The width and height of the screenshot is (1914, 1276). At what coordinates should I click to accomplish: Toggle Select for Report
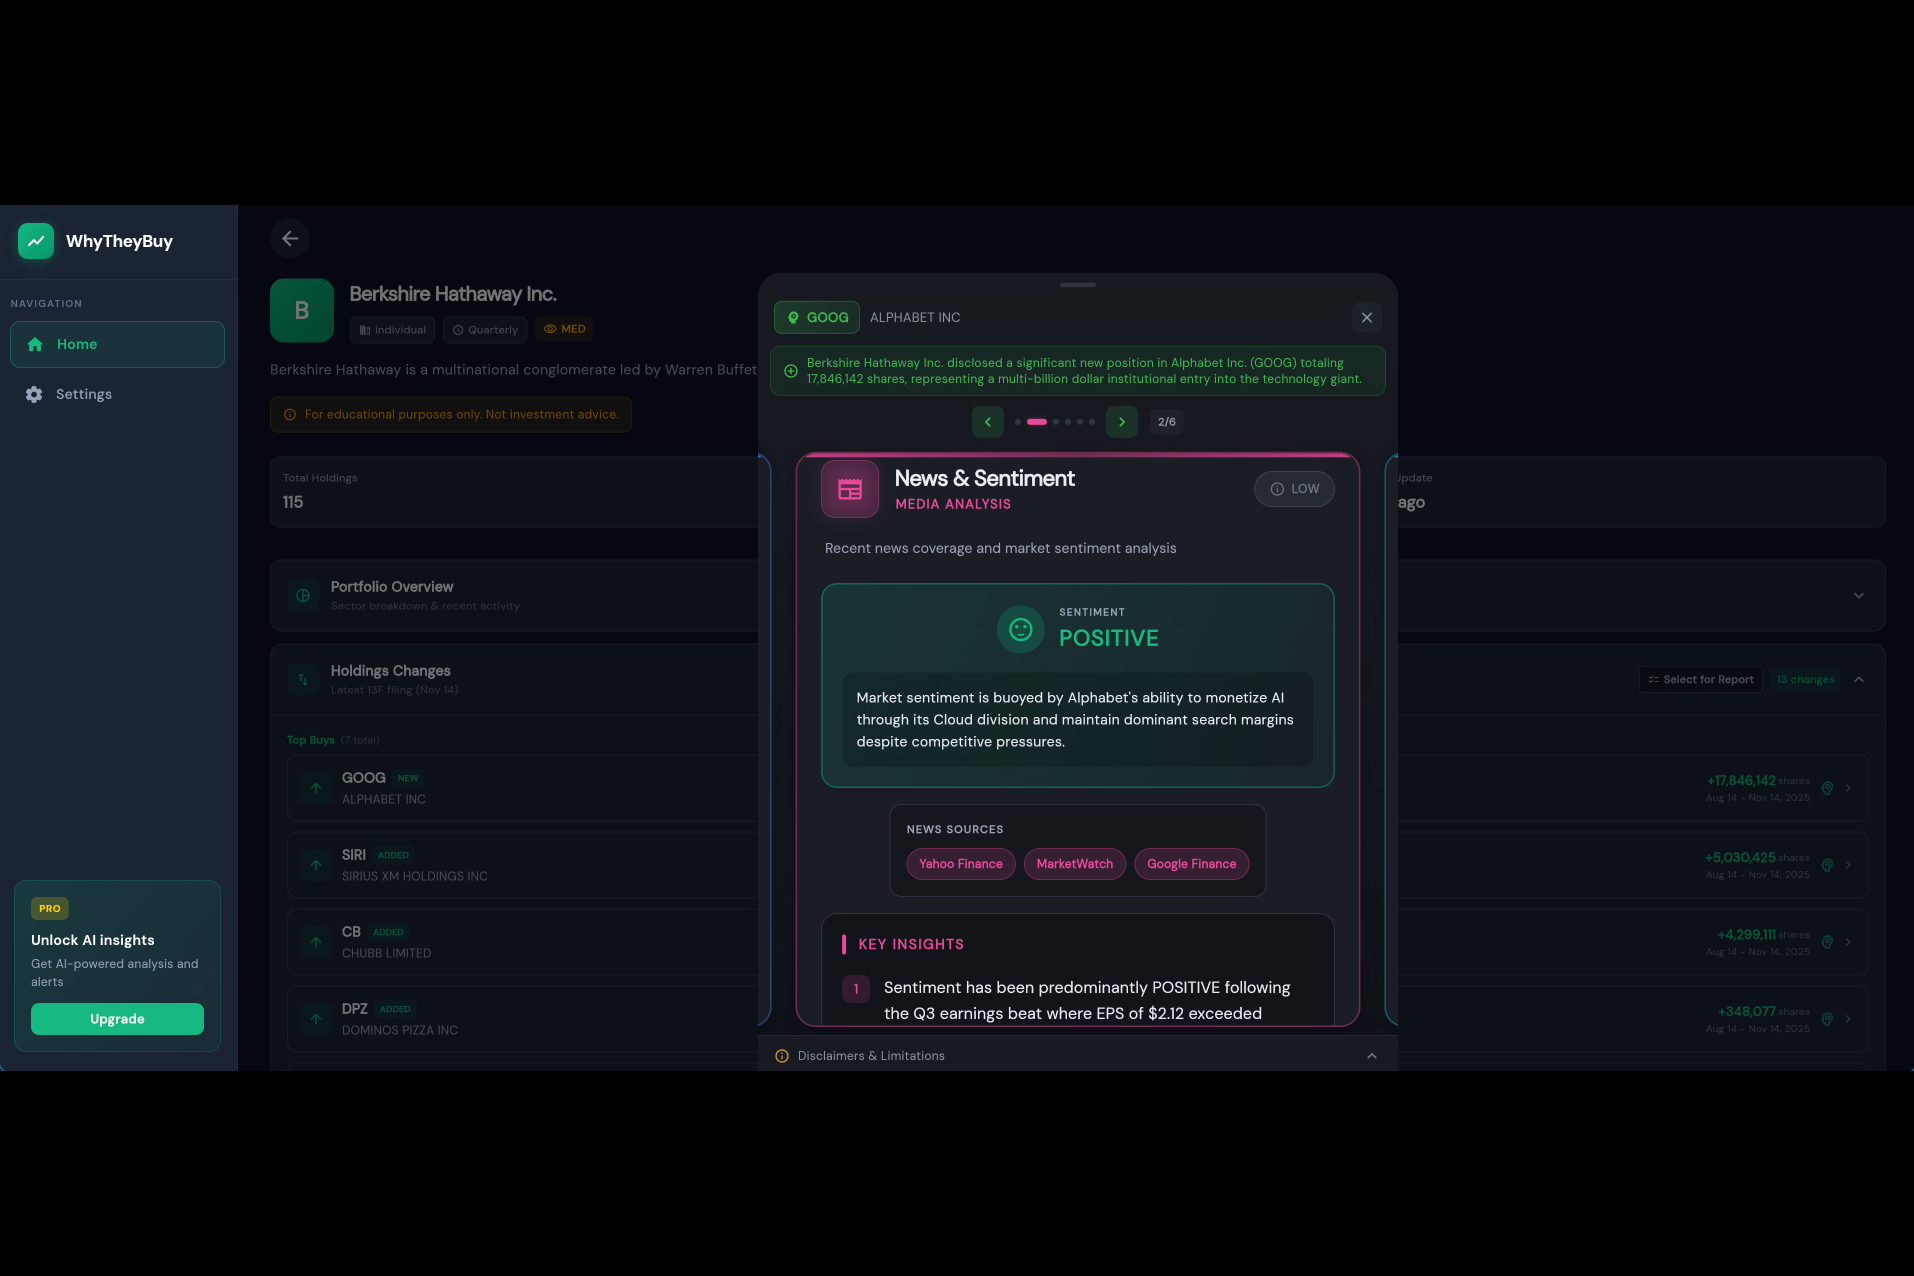pyautogui.click(x=1701, y=680)
